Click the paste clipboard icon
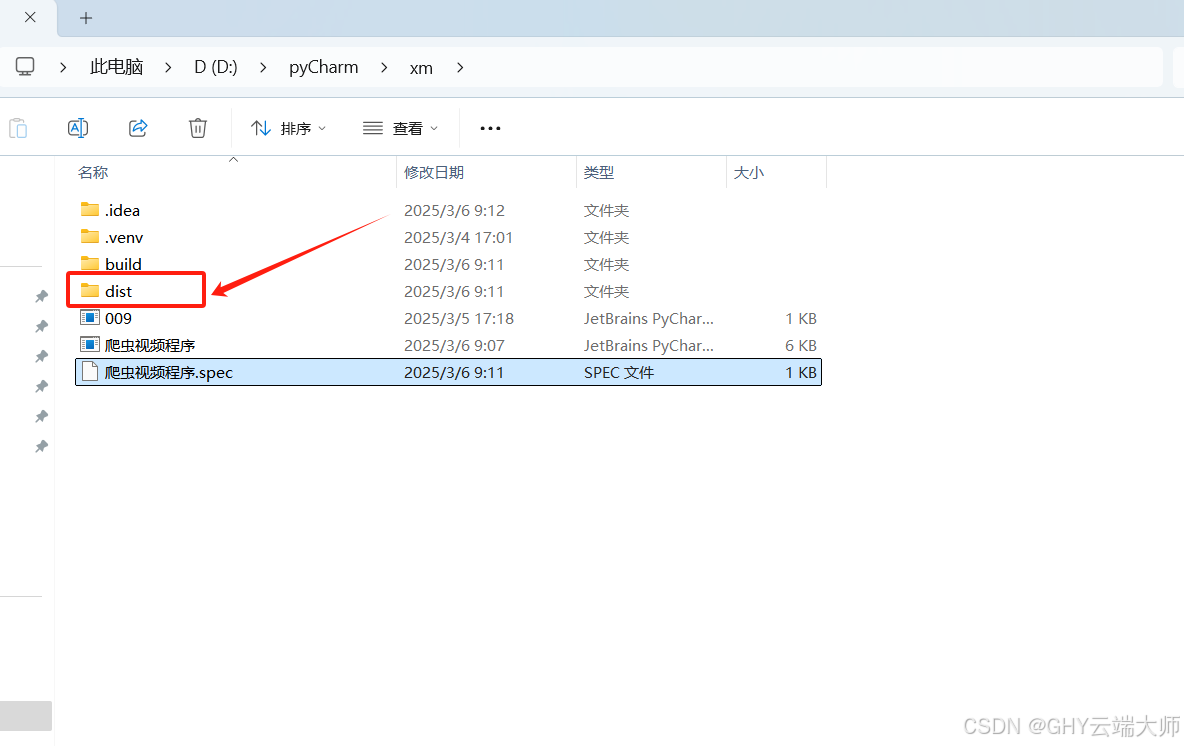 [x=18, y=128]
